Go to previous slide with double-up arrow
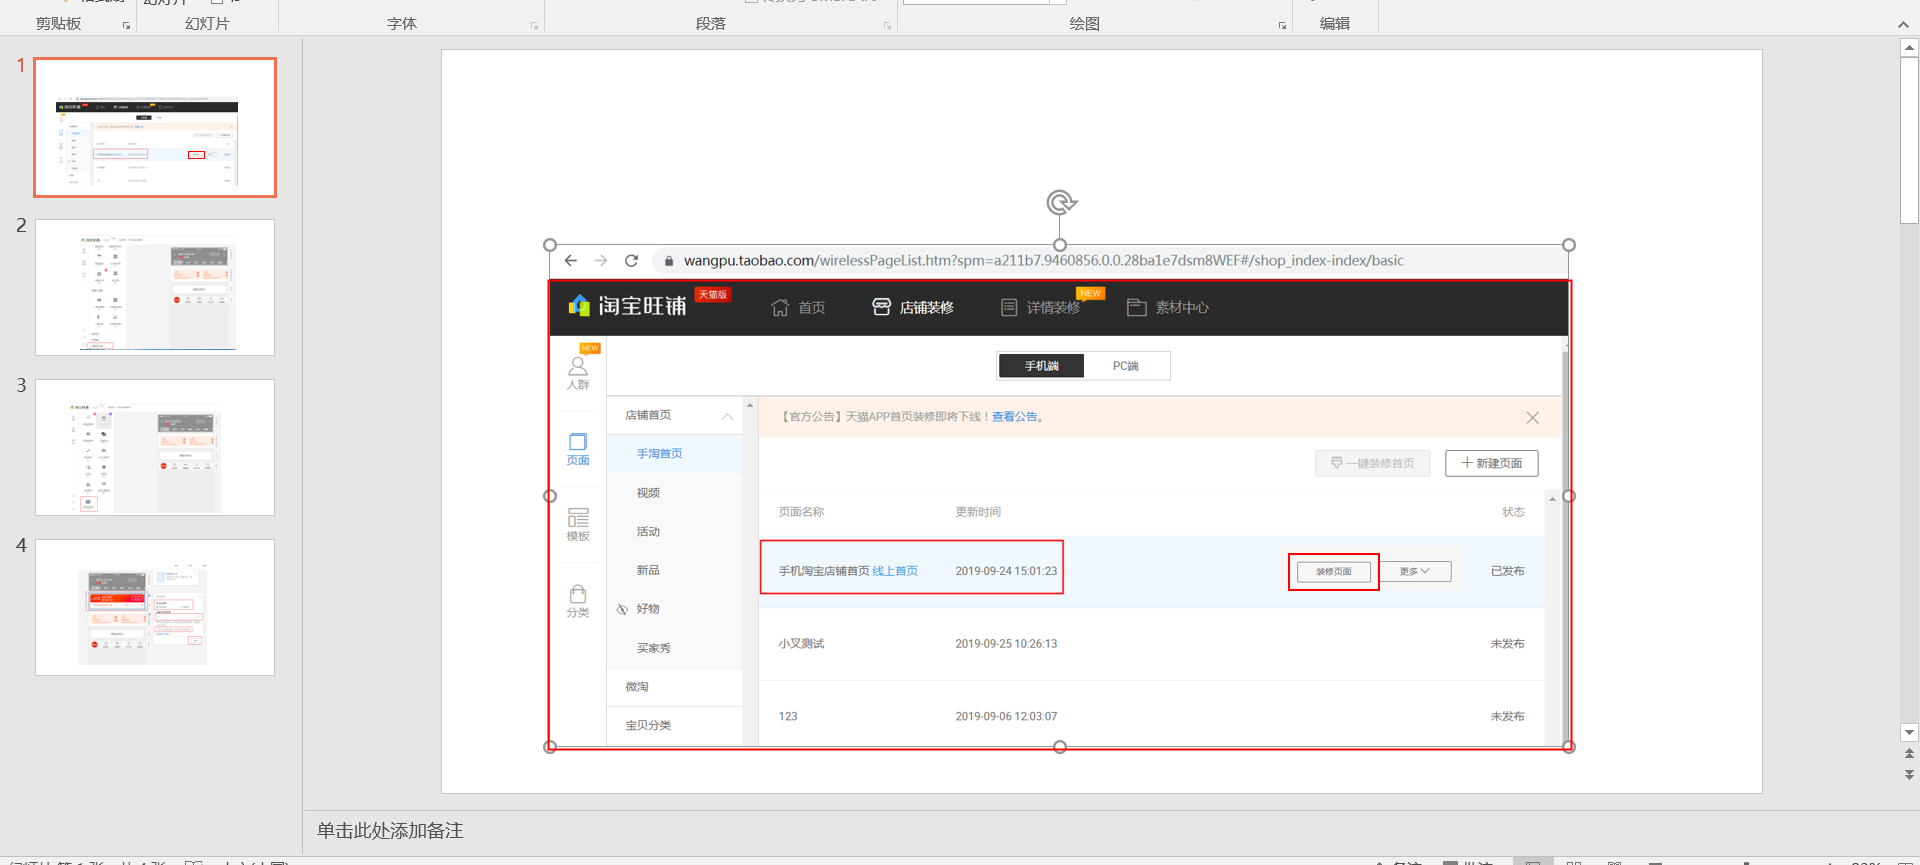This screenshot has height=865, width=1920. tap(1909, 753)
